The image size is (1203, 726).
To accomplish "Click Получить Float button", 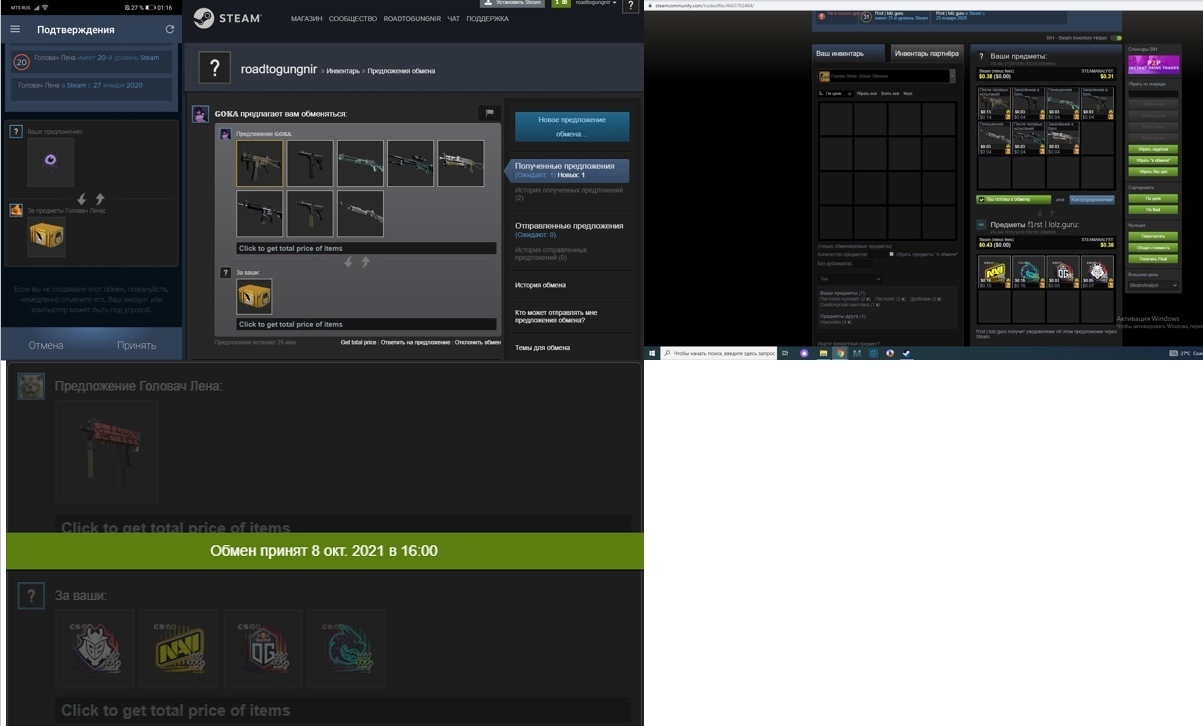I will [1152, 258].
